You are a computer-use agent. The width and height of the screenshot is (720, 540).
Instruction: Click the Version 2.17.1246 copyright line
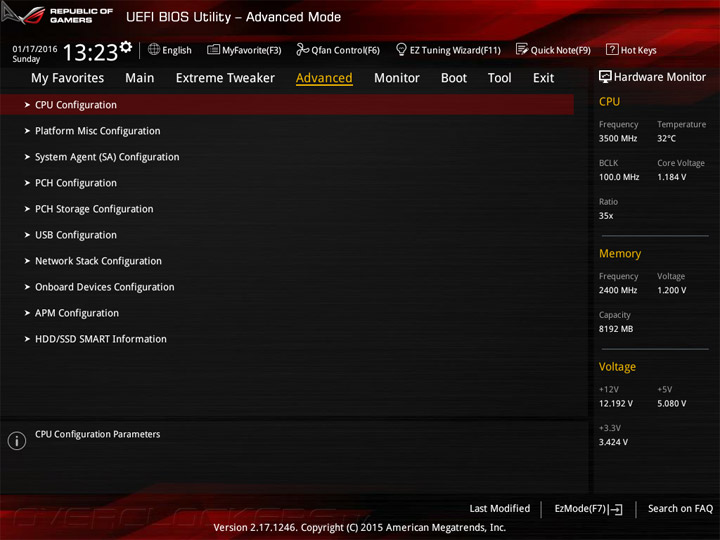(360, 528)
